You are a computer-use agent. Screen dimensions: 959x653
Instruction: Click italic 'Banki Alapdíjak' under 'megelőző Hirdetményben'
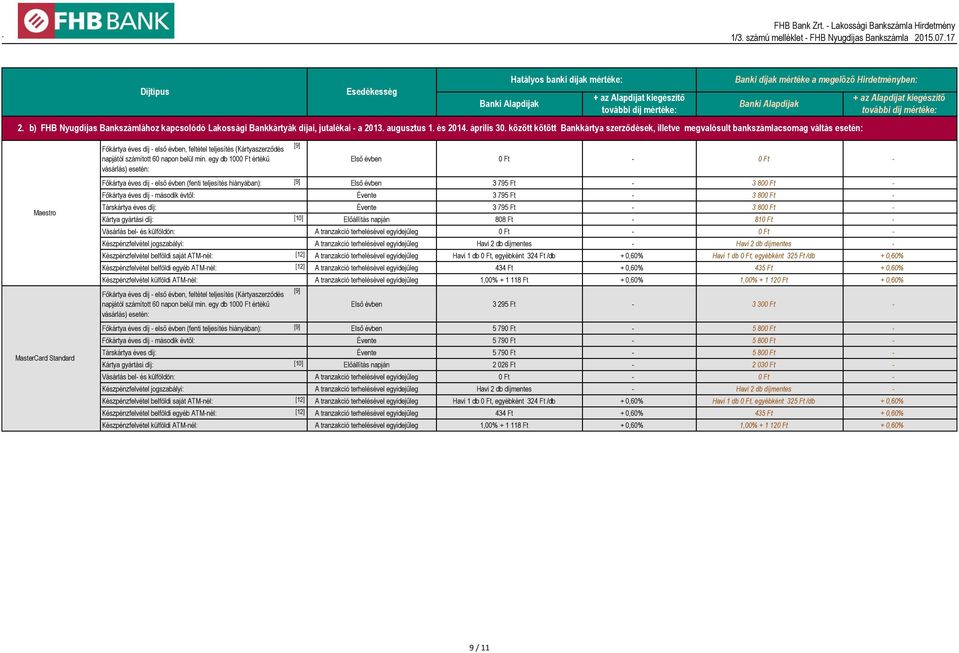click(x=769, y=104)
